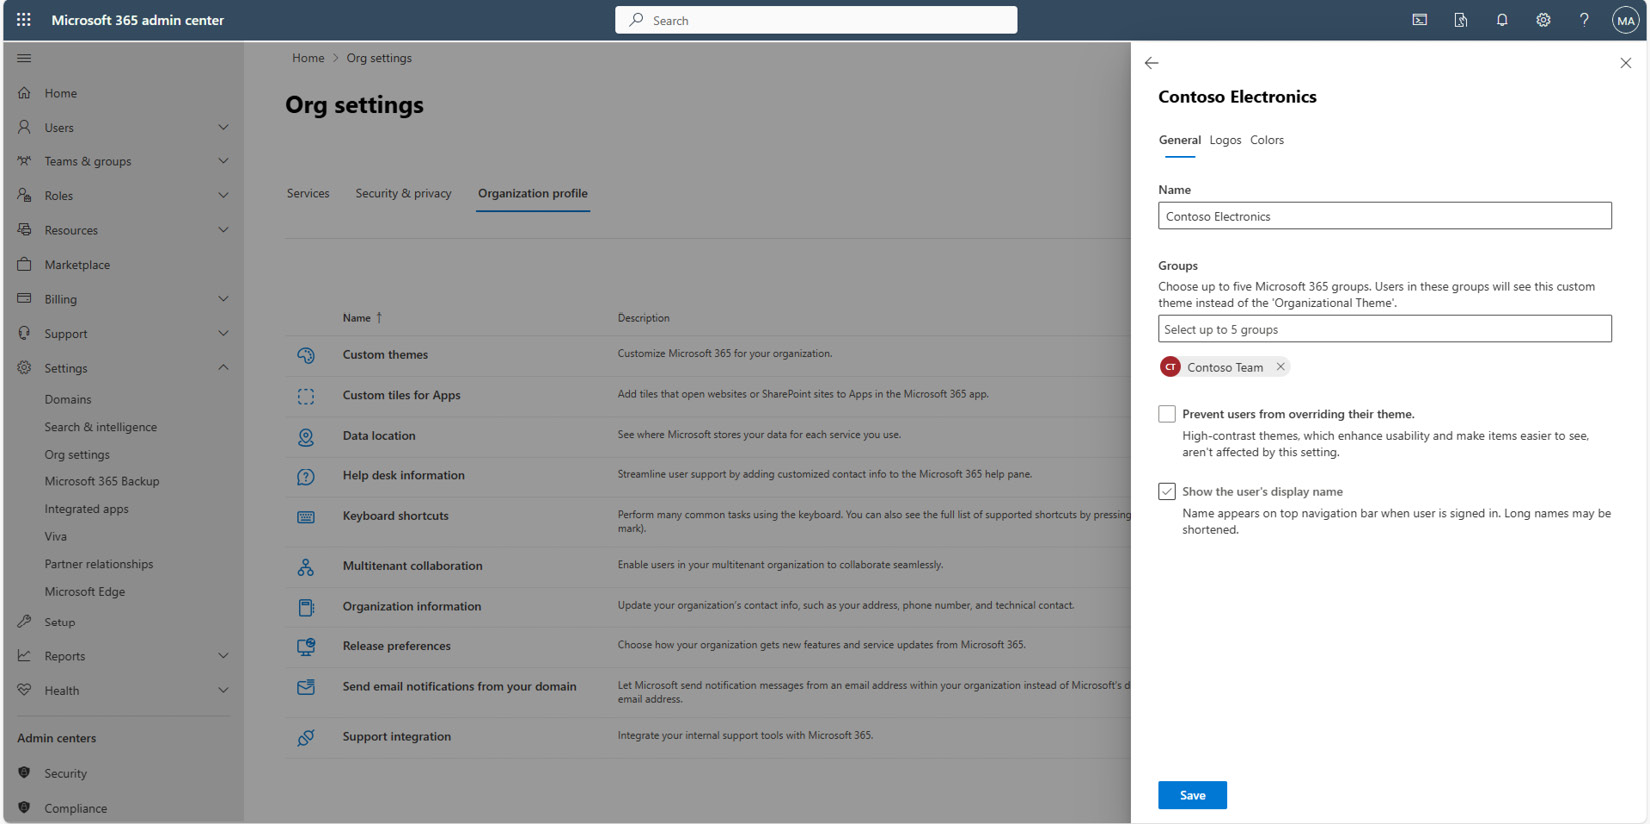Open Cloud Shell icon in header

click(1419, 20)
